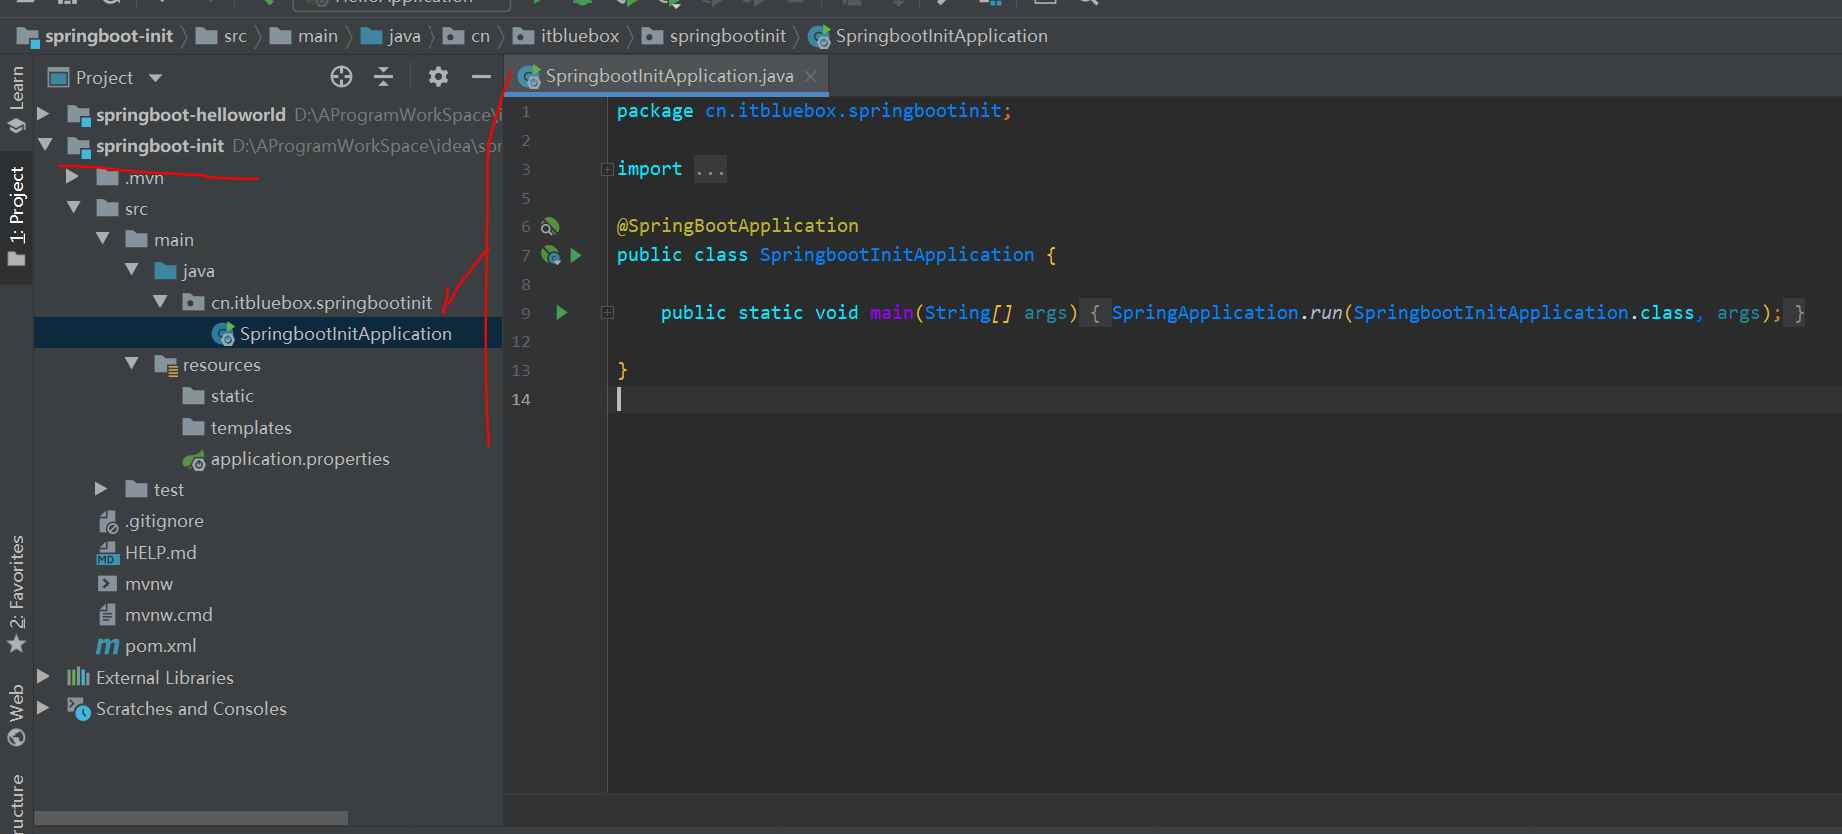Click springboot-init in the breadcrumb bar

108,36
